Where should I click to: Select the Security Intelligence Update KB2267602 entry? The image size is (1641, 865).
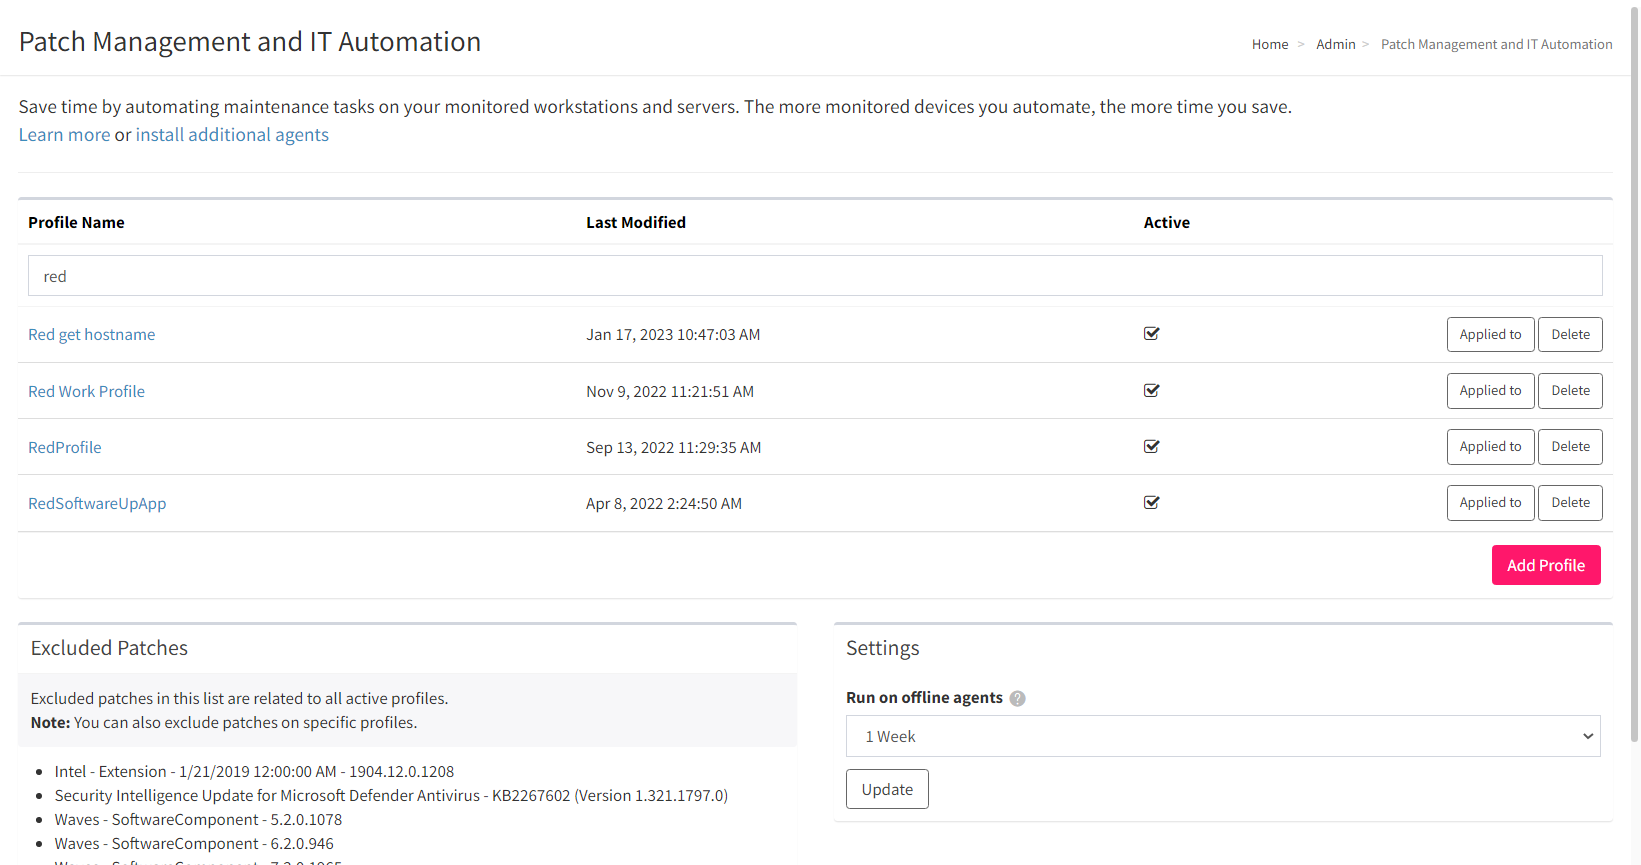391,795
